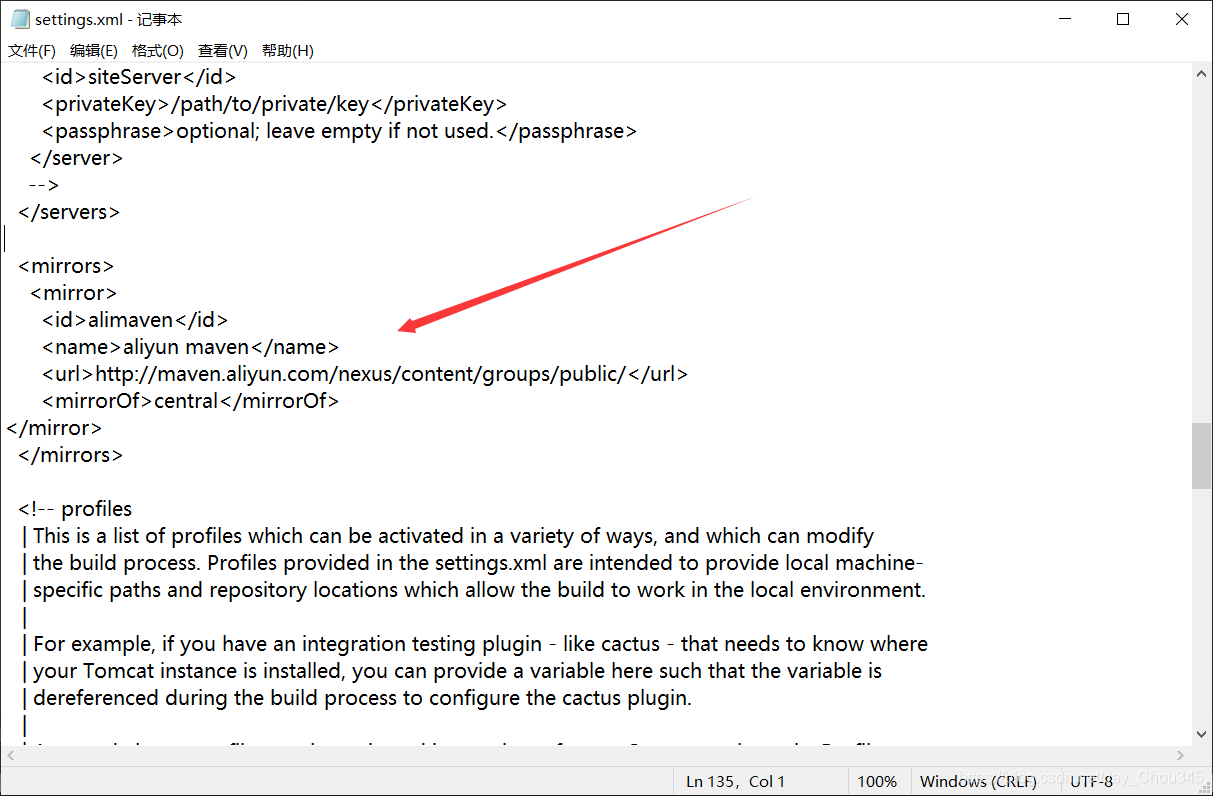The width and height of the screenshot is (1213, 796).
Task: Open the 编辑(E) menu
Action: (94, 50)
